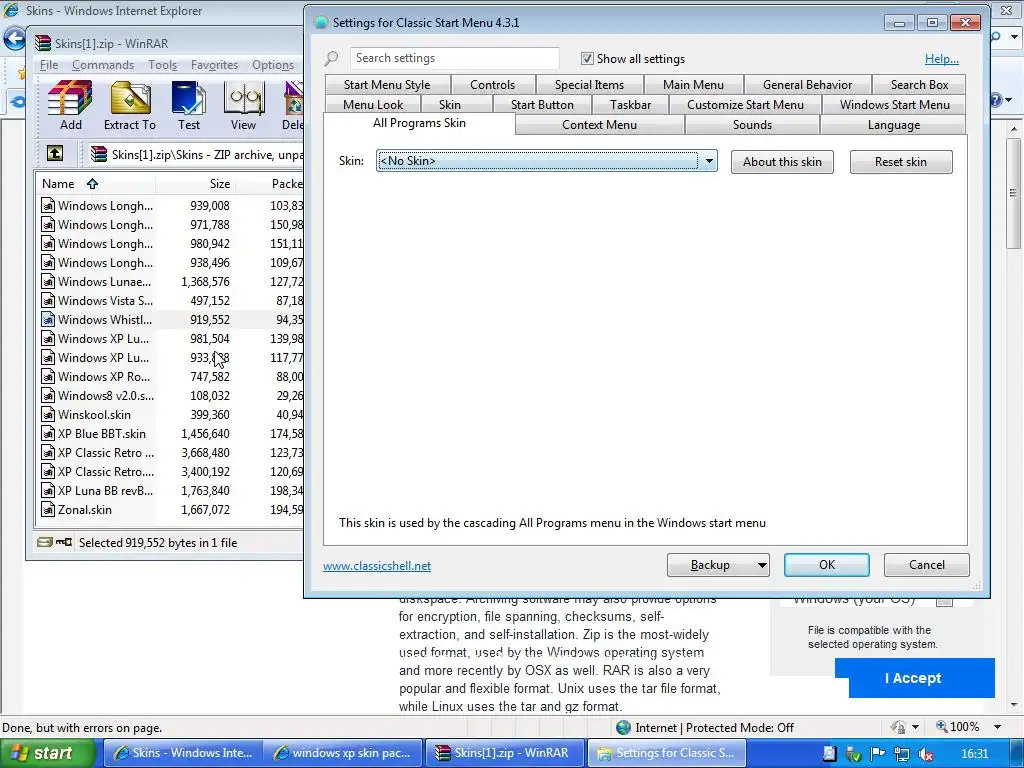The height and width of the screenshot is (768, 1024).
Task: Click the Extract To icon in WinRAR
Action: coord(130,98)
